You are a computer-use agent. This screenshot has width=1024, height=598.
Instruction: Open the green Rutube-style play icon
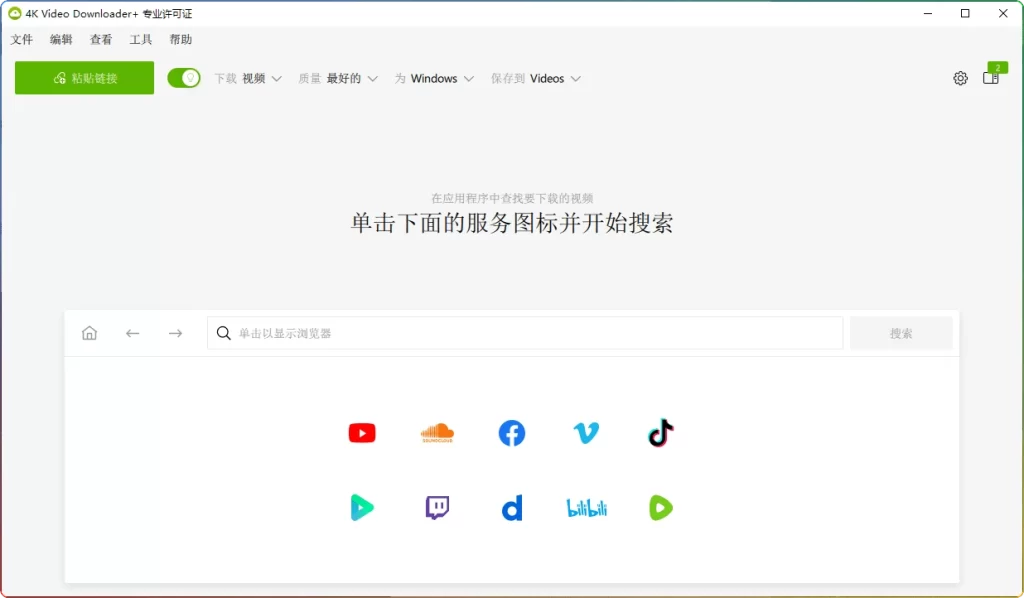tap(660, 507)
